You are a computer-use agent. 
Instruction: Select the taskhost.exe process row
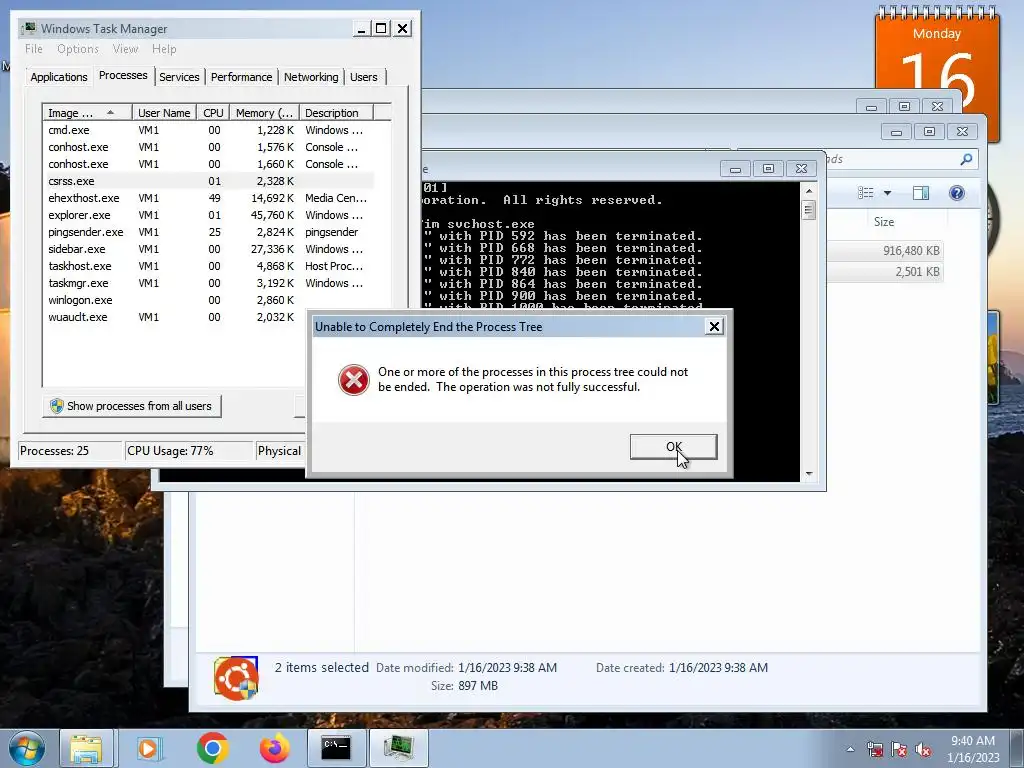[208, 266]
